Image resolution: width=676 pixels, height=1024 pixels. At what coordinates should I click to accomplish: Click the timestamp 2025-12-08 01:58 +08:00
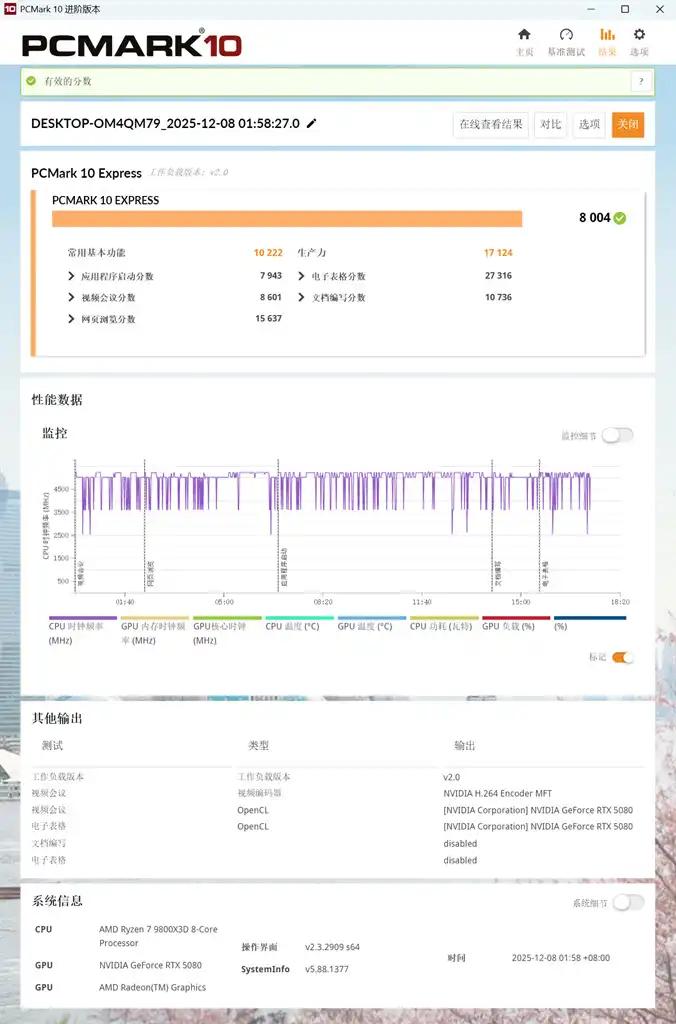click(561, 958)
